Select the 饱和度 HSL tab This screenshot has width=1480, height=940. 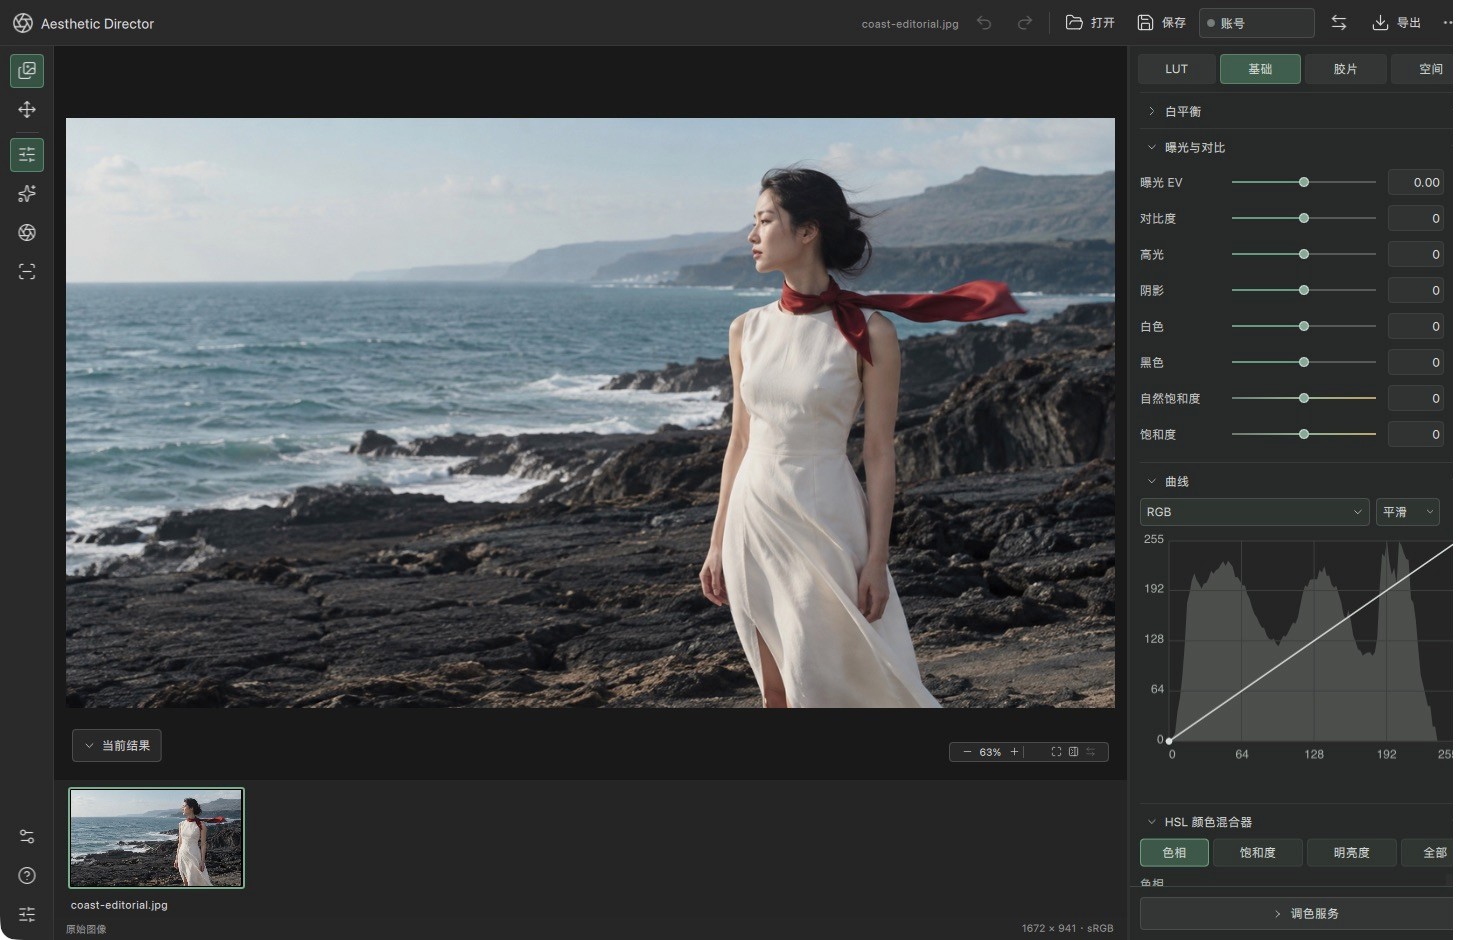tap(1258, 853)
